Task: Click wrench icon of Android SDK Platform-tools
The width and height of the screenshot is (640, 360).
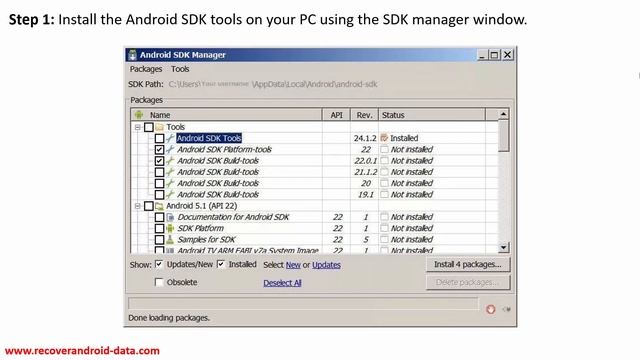Action: point(170,150)
